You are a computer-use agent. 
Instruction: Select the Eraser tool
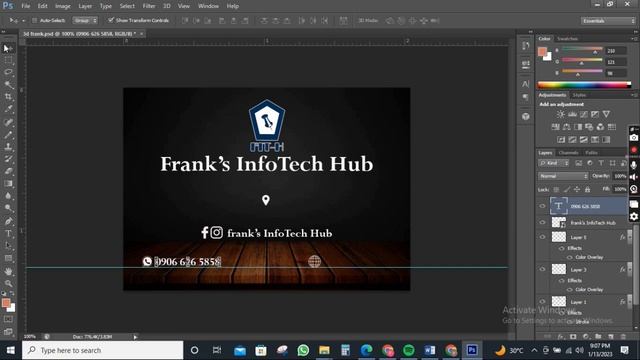coord(8,171)
